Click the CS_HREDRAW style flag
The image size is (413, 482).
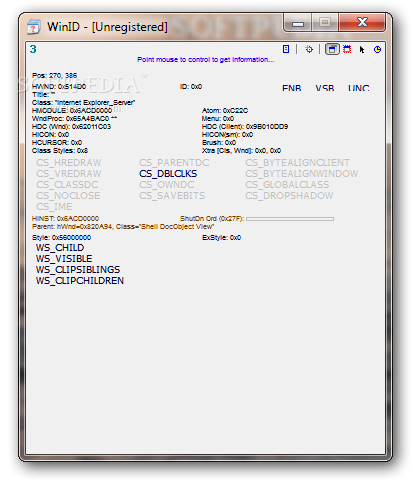[x=69, y=163]
